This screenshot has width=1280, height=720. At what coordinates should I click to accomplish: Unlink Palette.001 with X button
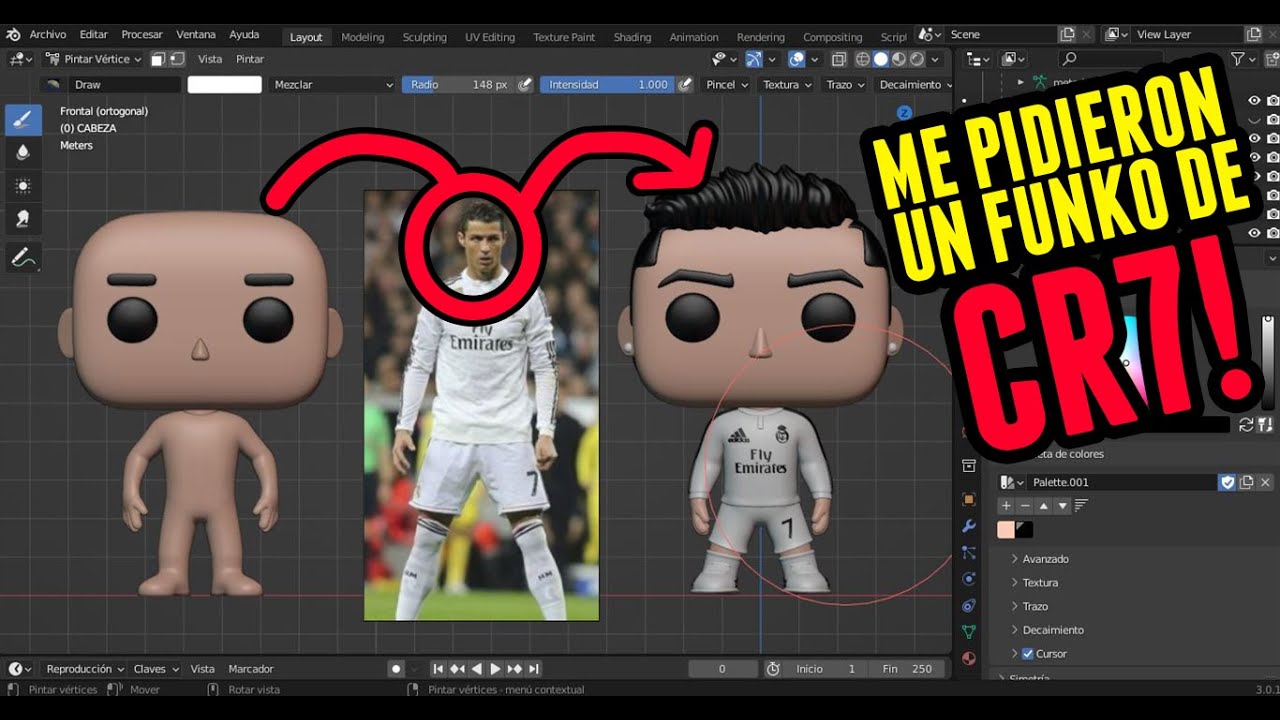[x=1265, y=482]
